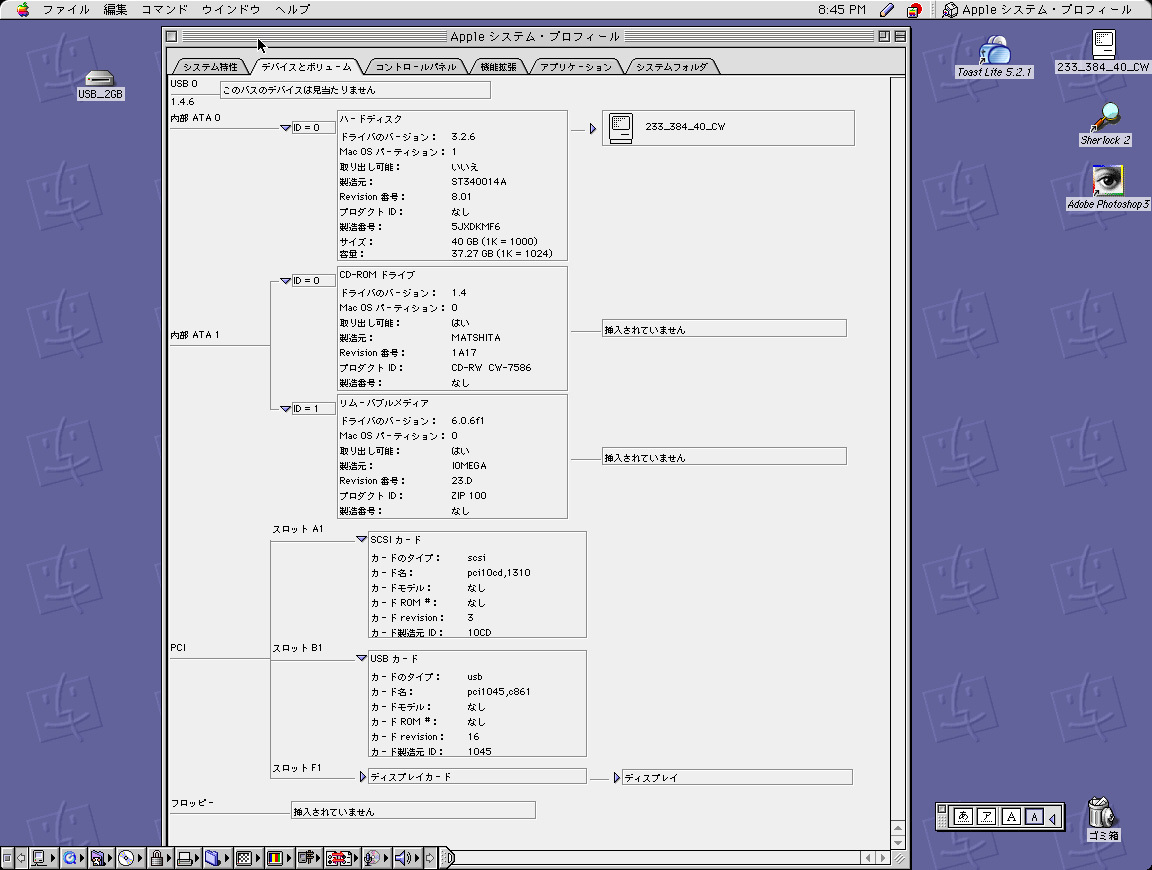Collapse the USB カード details
Image resolution: width=1152 pixels, height=870 pixels.
(x=361, y=658)
